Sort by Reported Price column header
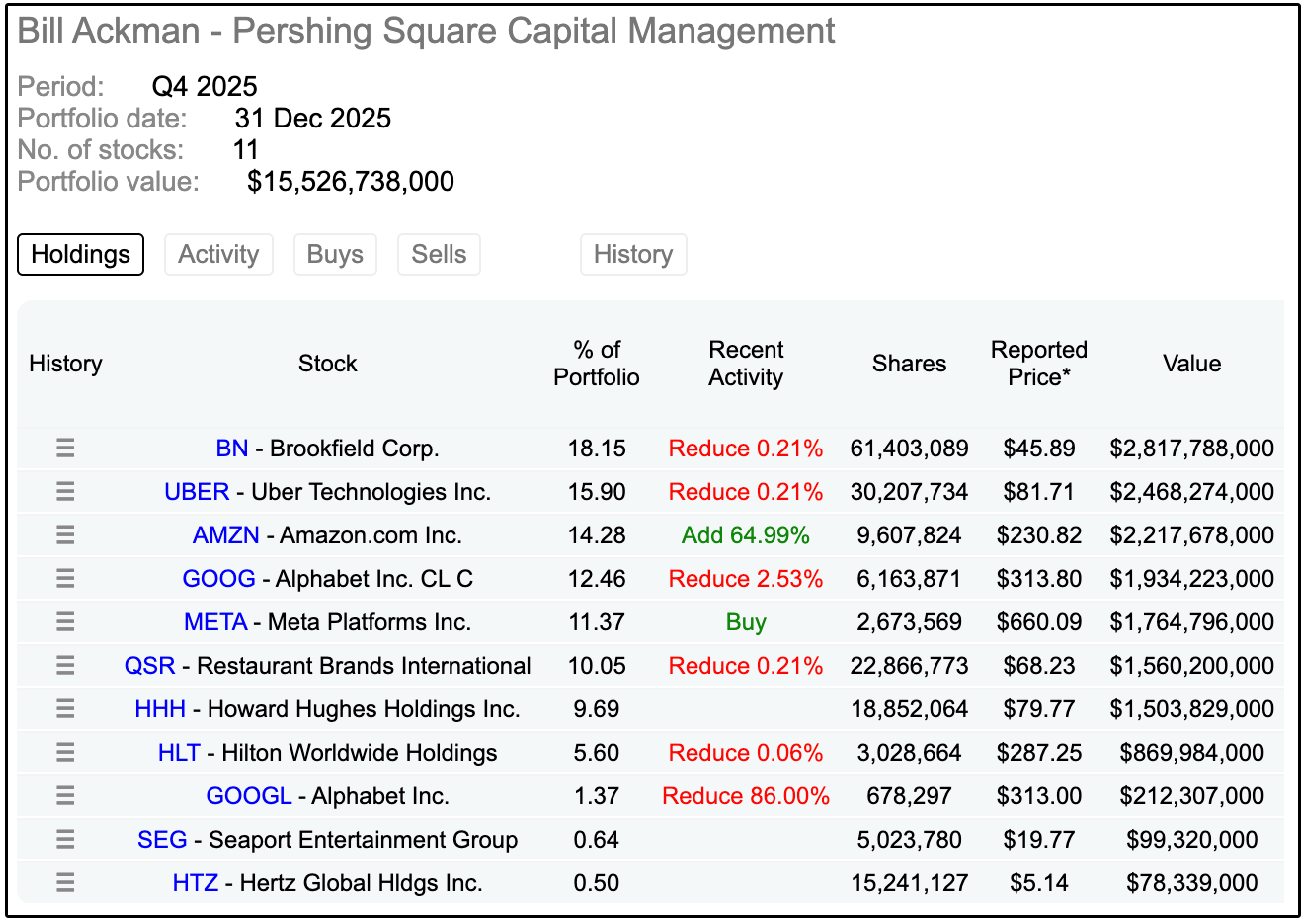This screenshot has width=1306, height=920. [x=1040, y=364]
